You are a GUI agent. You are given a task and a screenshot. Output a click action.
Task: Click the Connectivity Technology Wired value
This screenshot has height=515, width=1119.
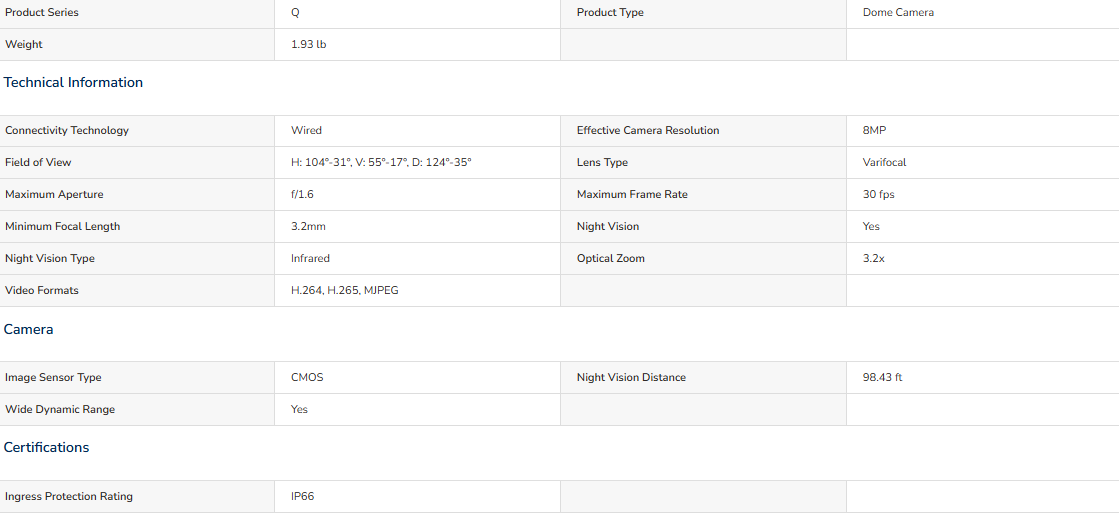(x=306, y=131)
